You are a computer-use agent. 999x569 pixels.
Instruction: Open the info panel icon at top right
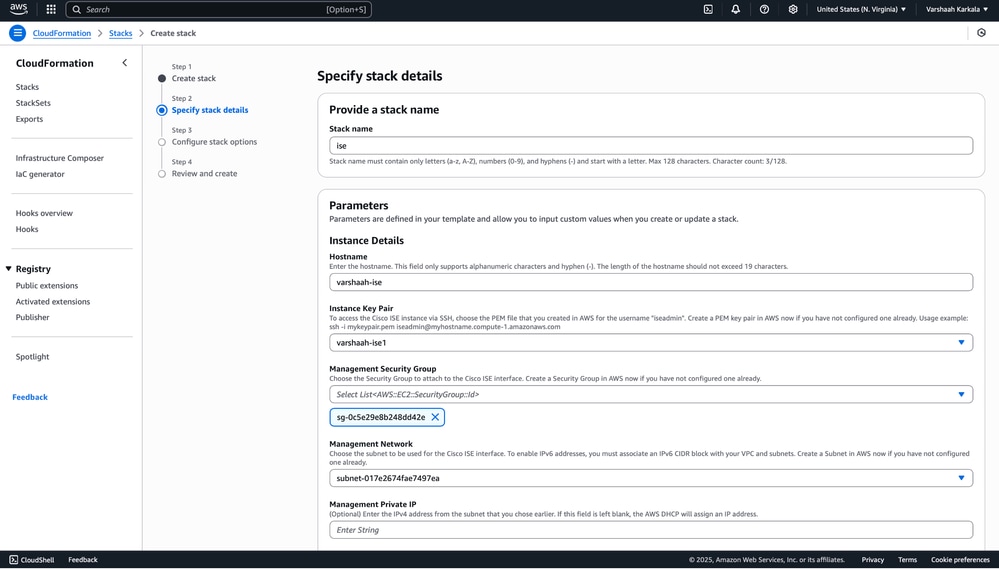click(981, 33)
